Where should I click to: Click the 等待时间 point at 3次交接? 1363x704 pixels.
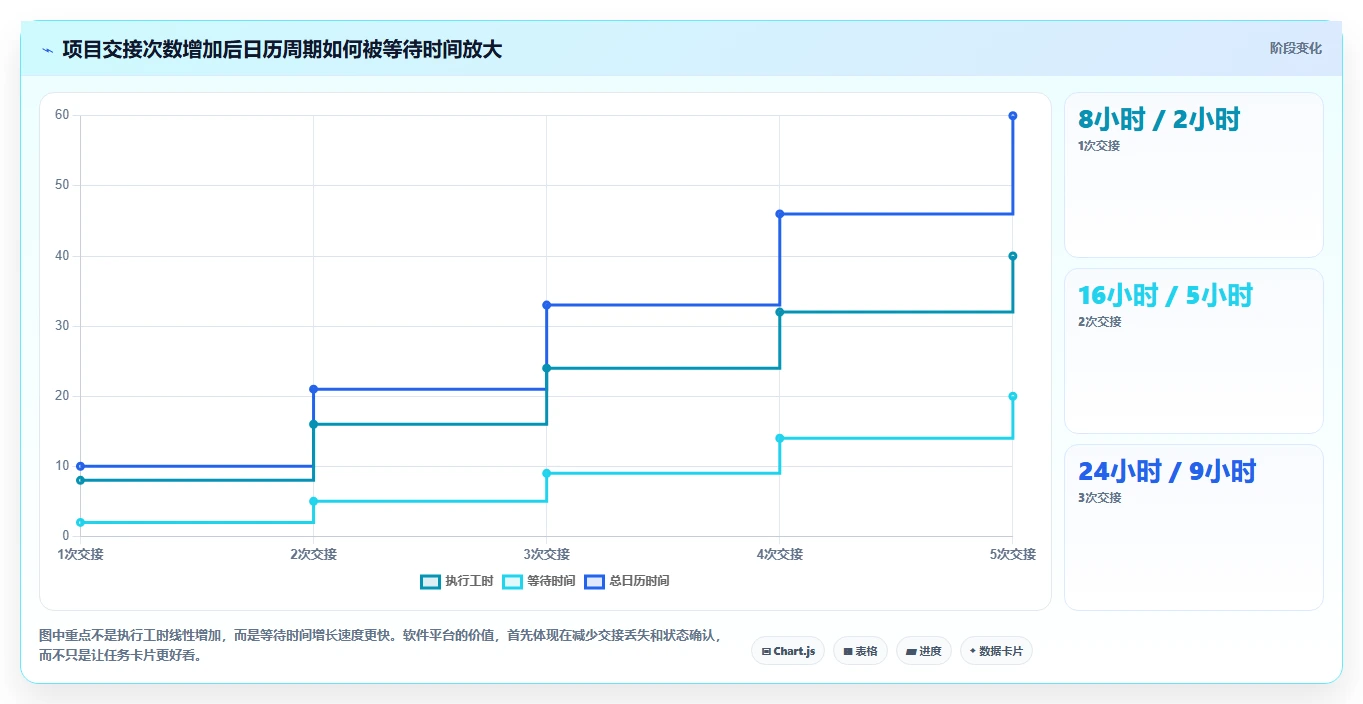[547, 473]
